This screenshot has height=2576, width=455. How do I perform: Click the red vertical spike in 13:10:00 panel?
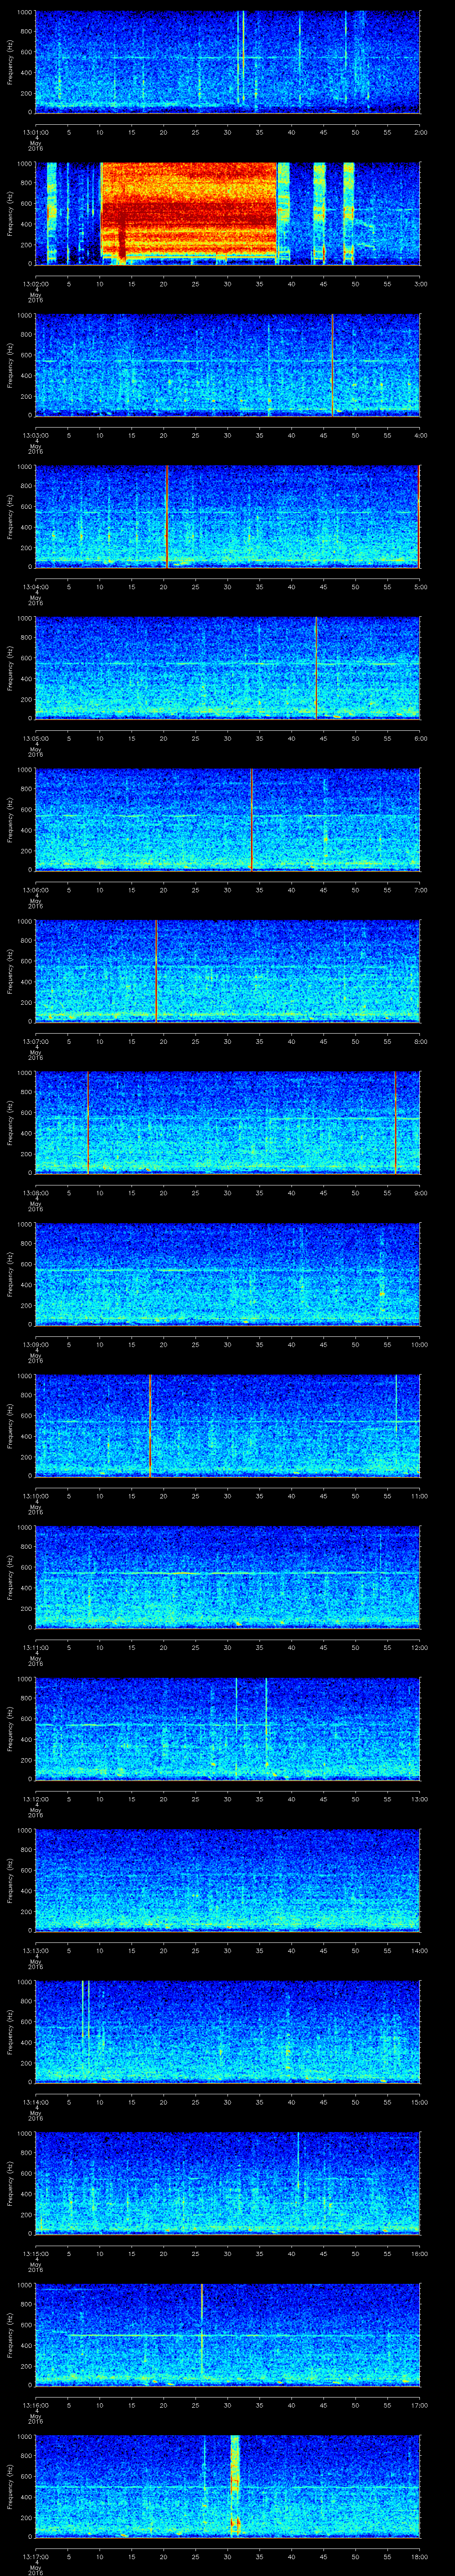pyautogui.click(x=150, y=1427)
